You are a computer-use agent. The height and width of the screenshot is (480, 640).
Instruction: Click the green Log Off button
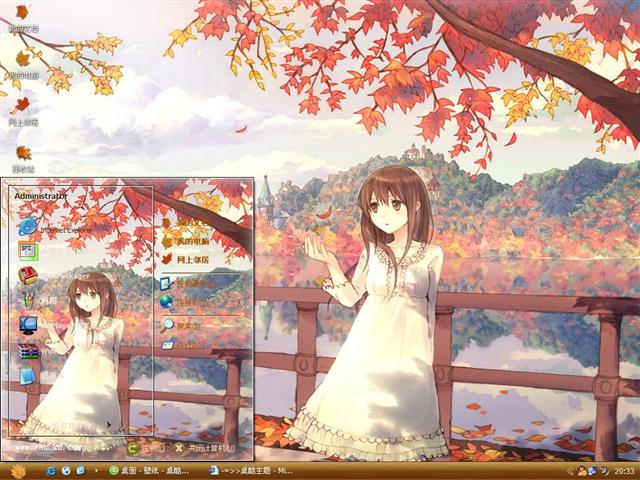(146, 448)
